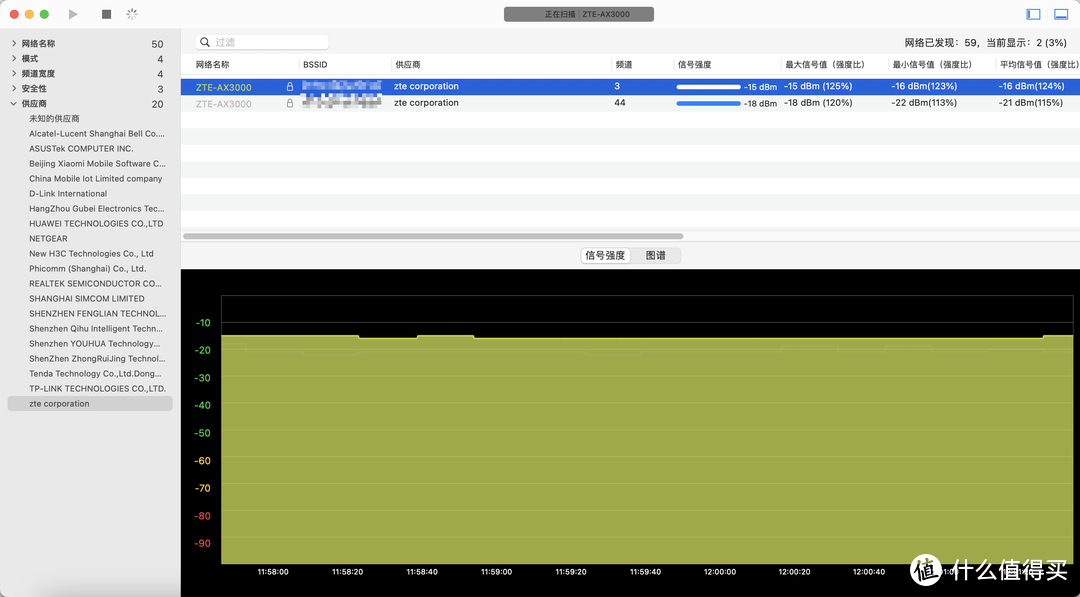
Task: Collapse the 供应商 vendor list
Action: pyautogui.click(x=13, y=104)
